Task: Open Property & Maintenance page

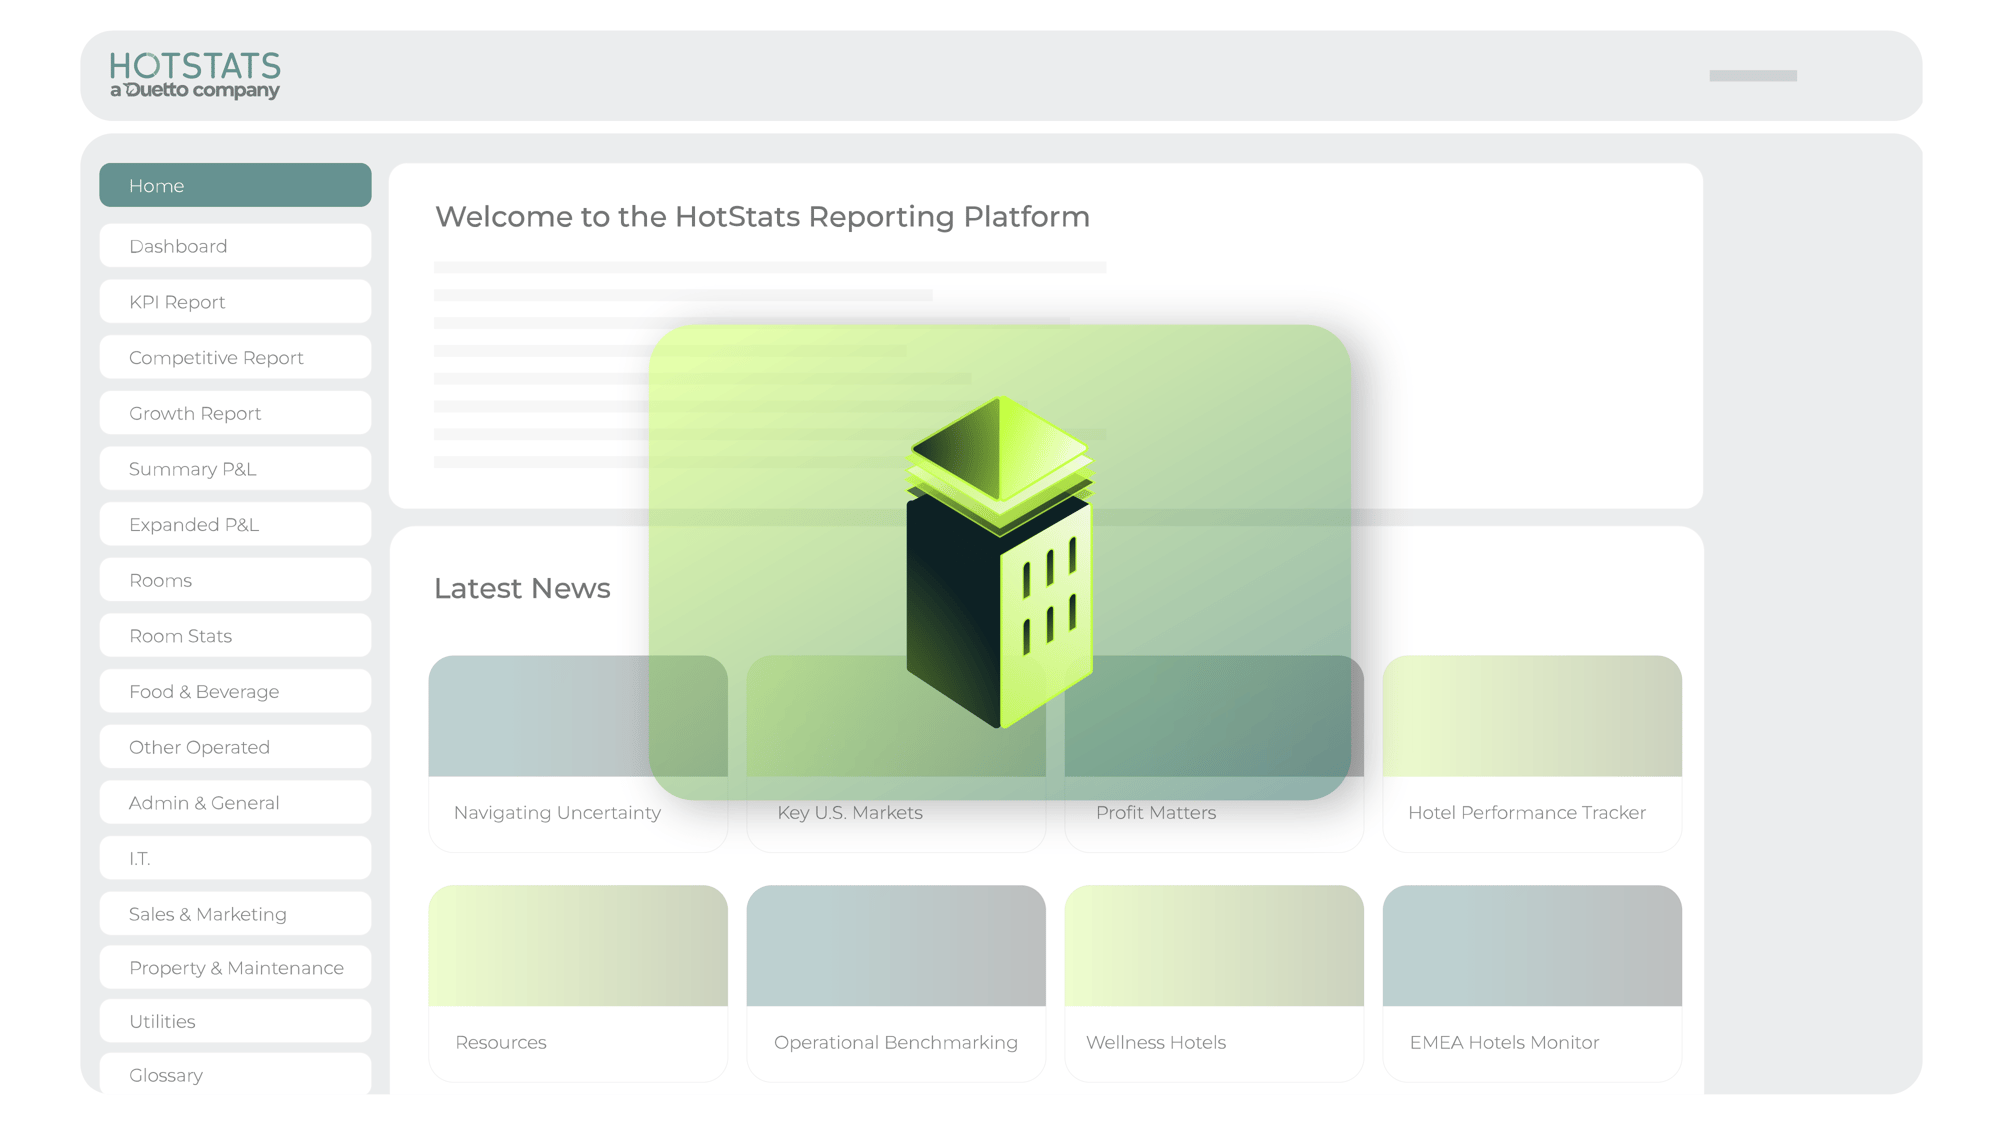Action: [235, 968]
